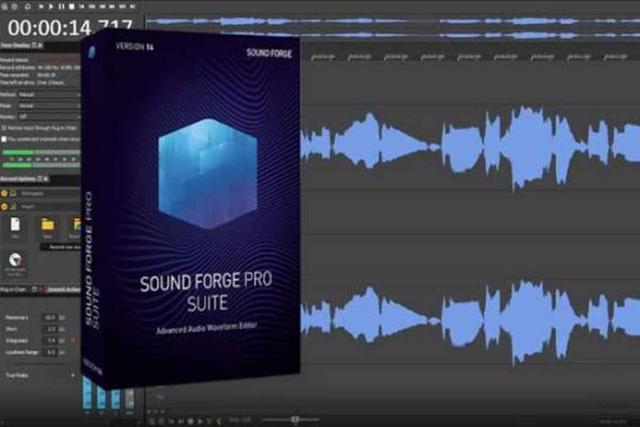This screenshot has height=427, width=640.
Task: Enable the second checkbox under Monitor dropdown
Action: click(x=5, y=138)
